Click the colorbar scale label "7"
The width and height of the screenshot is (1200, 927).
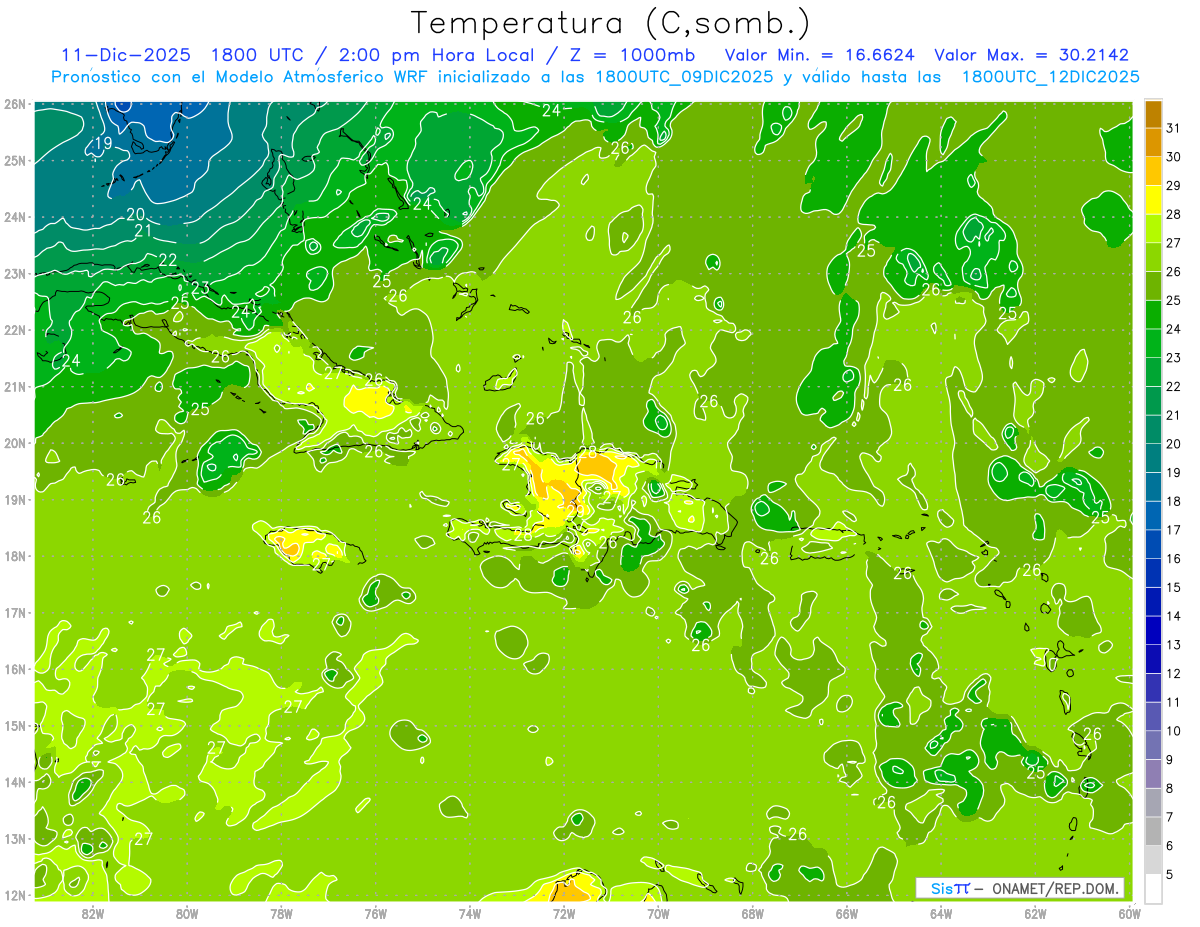pyautogui.click(x=1170, y=817)
